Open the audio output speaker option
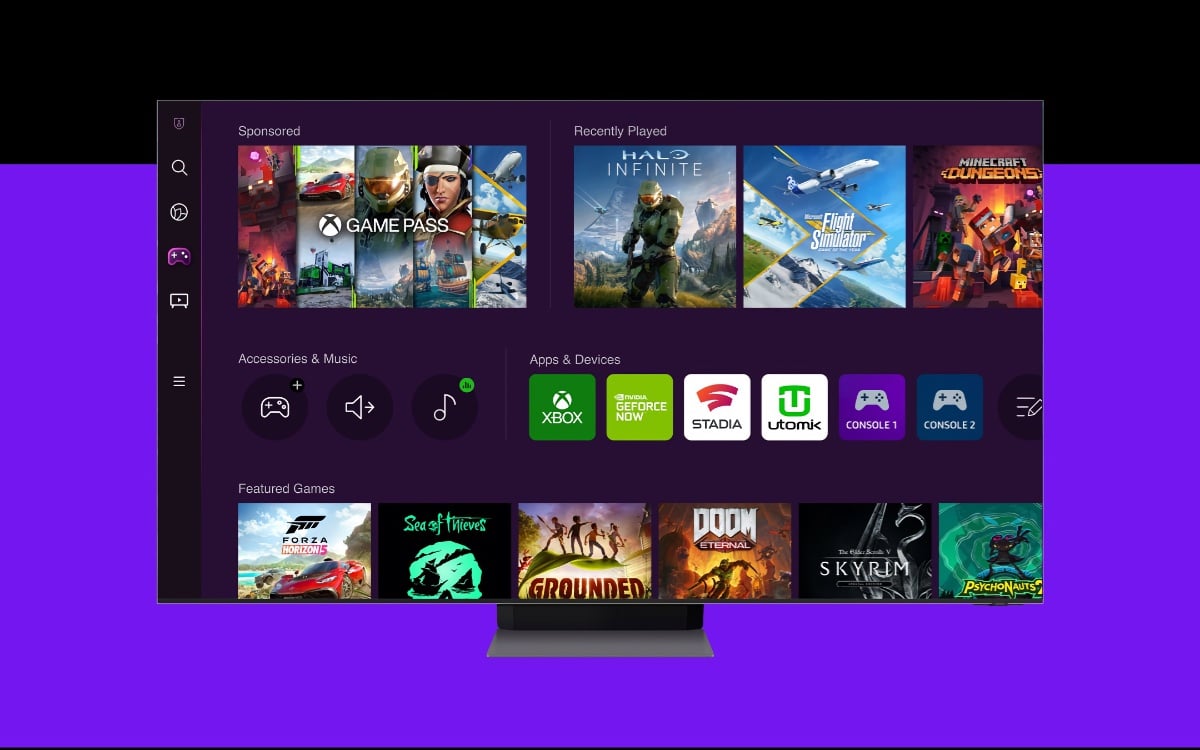This screenshot has height=750, width=1200. [x=360, y=407]
